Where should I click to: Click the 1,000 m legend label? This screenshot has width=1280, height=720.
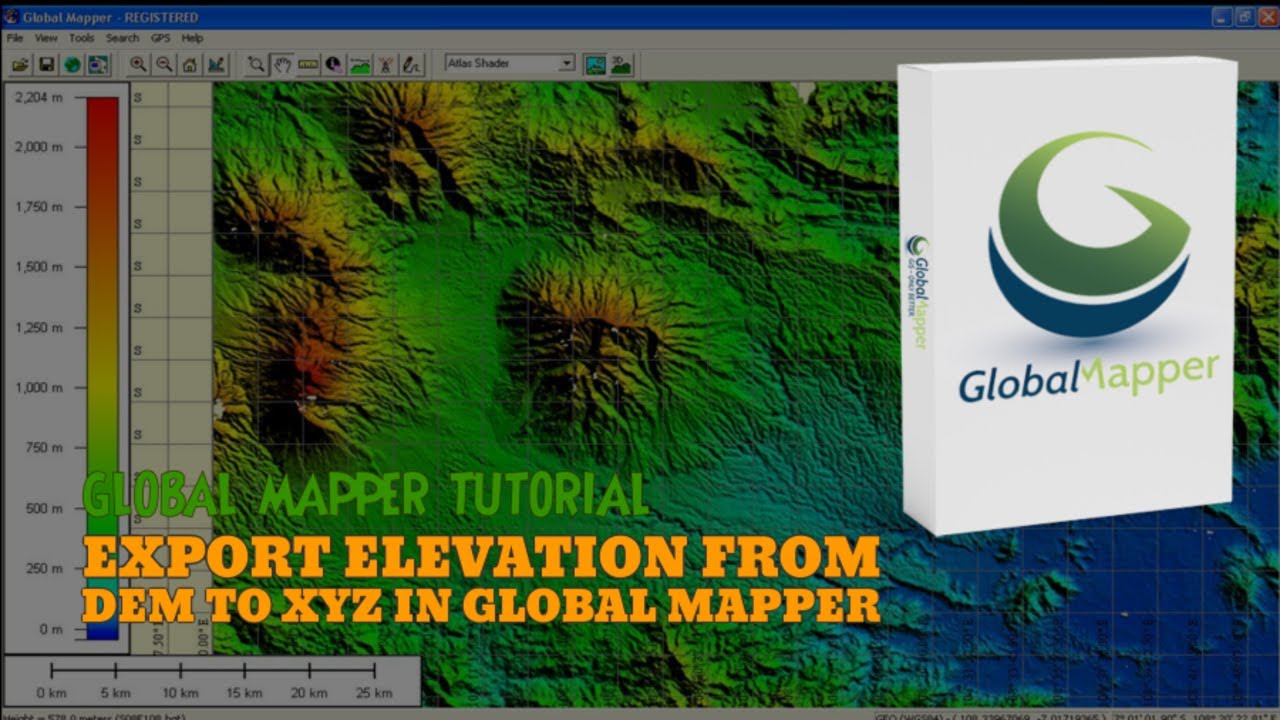(x=39, y=387)
